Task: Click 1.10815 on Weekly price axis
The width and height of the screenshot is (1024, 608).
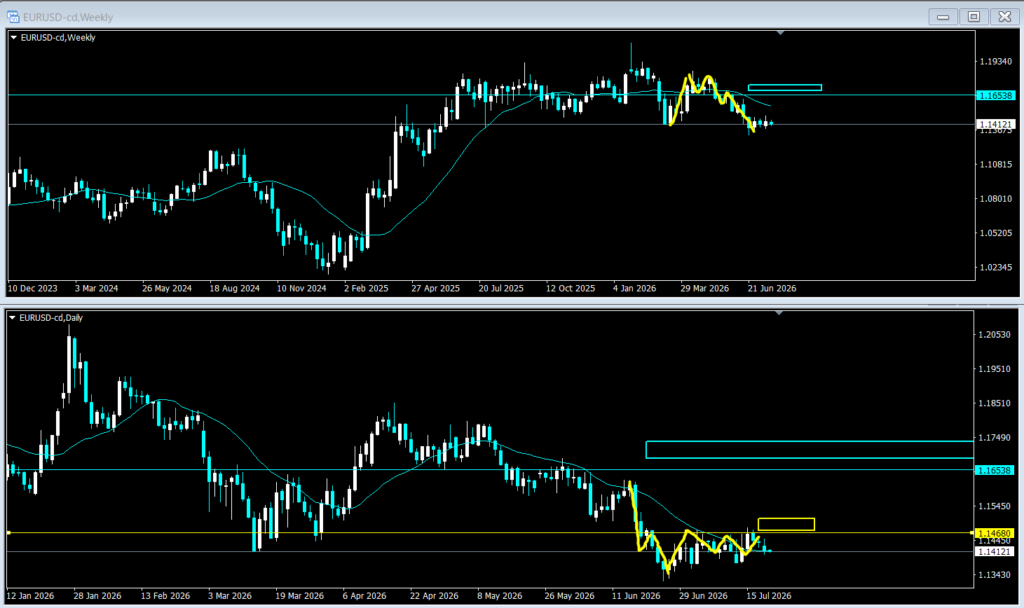Action: pos(996,165)
